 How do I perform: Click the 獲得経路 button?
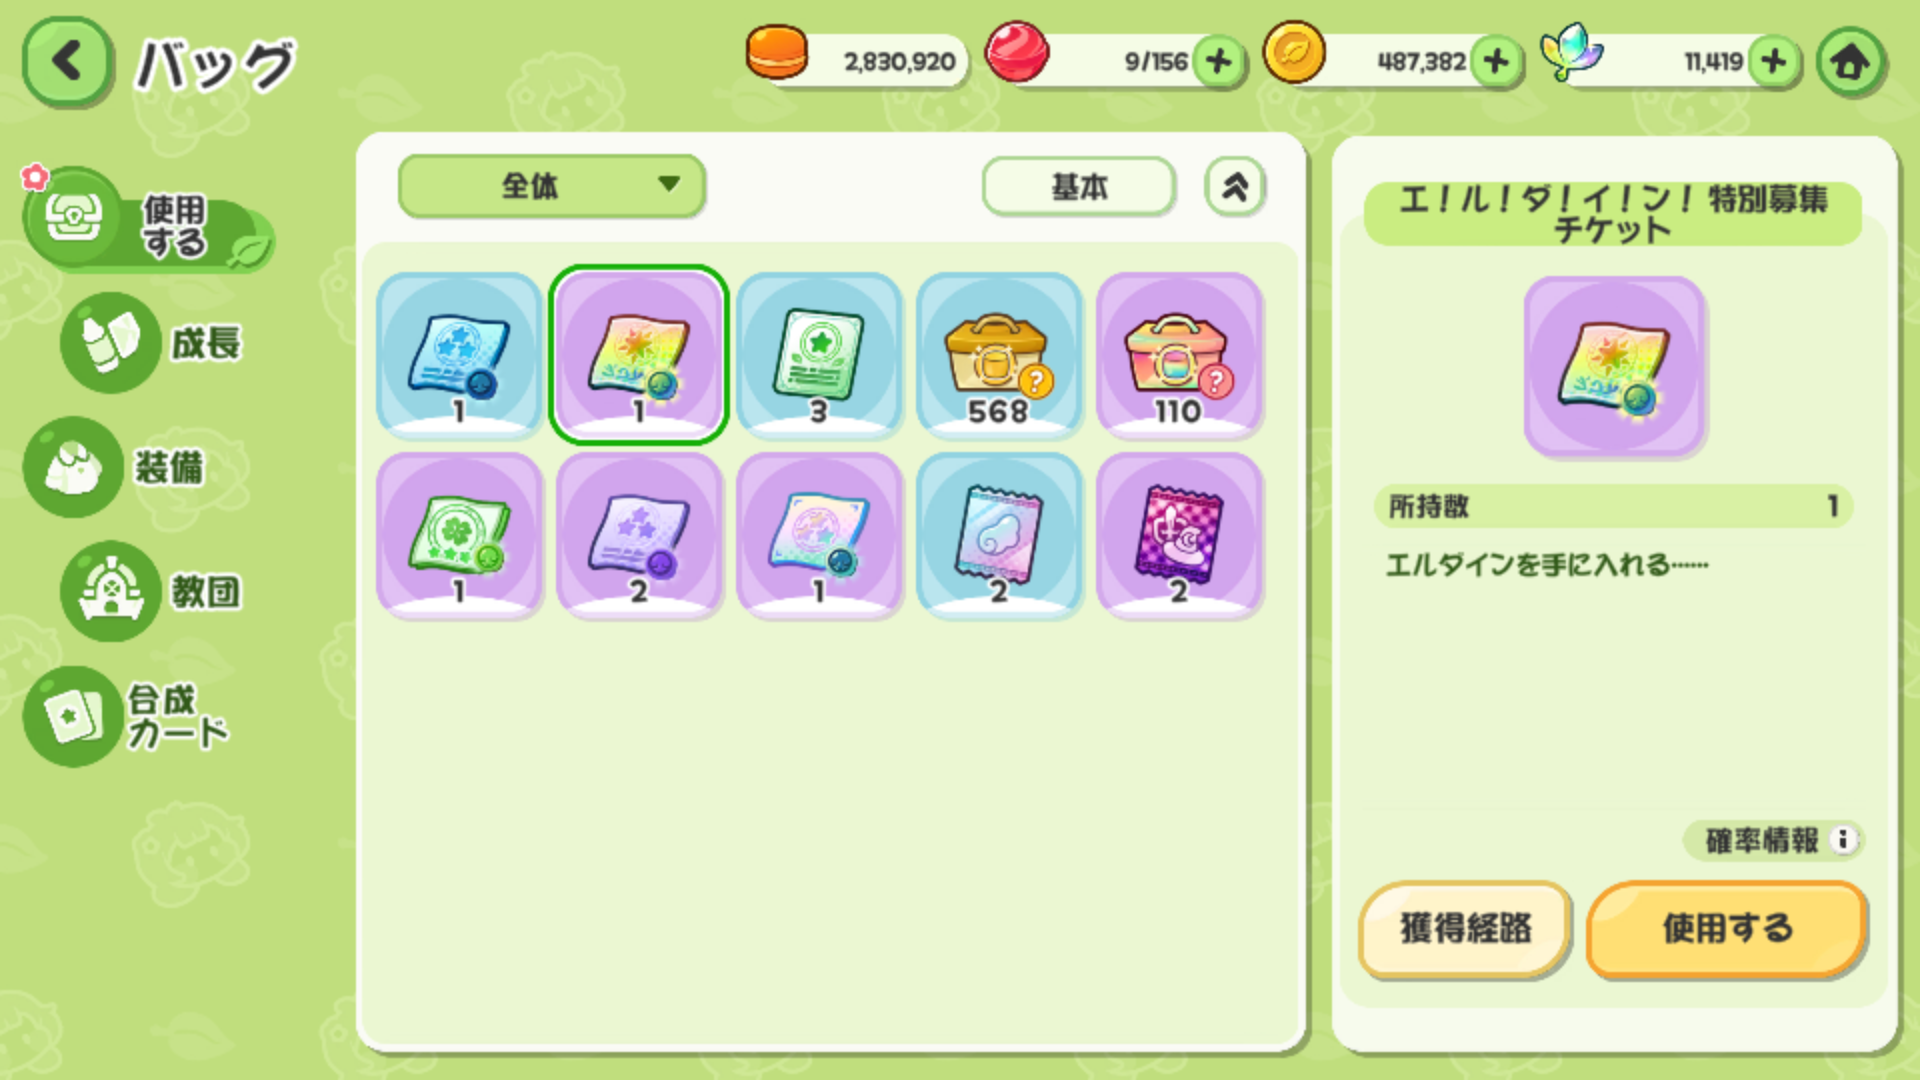pos(1465,929)
